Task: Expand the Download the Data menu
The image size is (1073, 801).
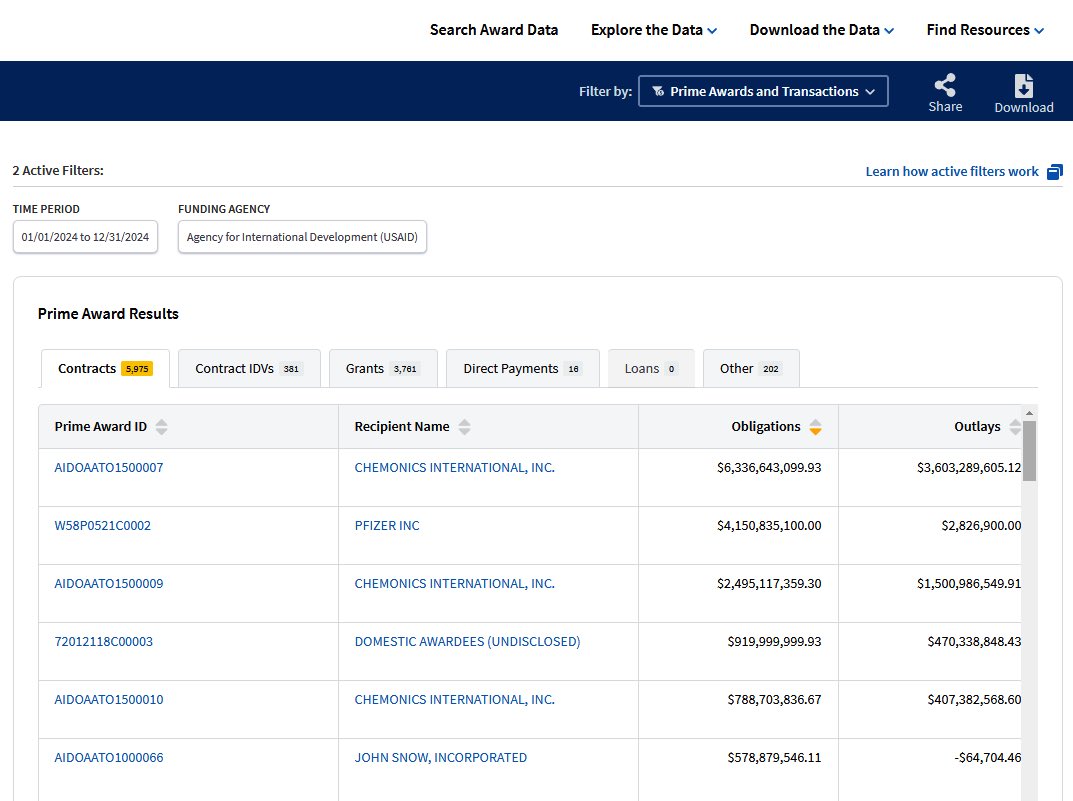Action: coord(821,30)
